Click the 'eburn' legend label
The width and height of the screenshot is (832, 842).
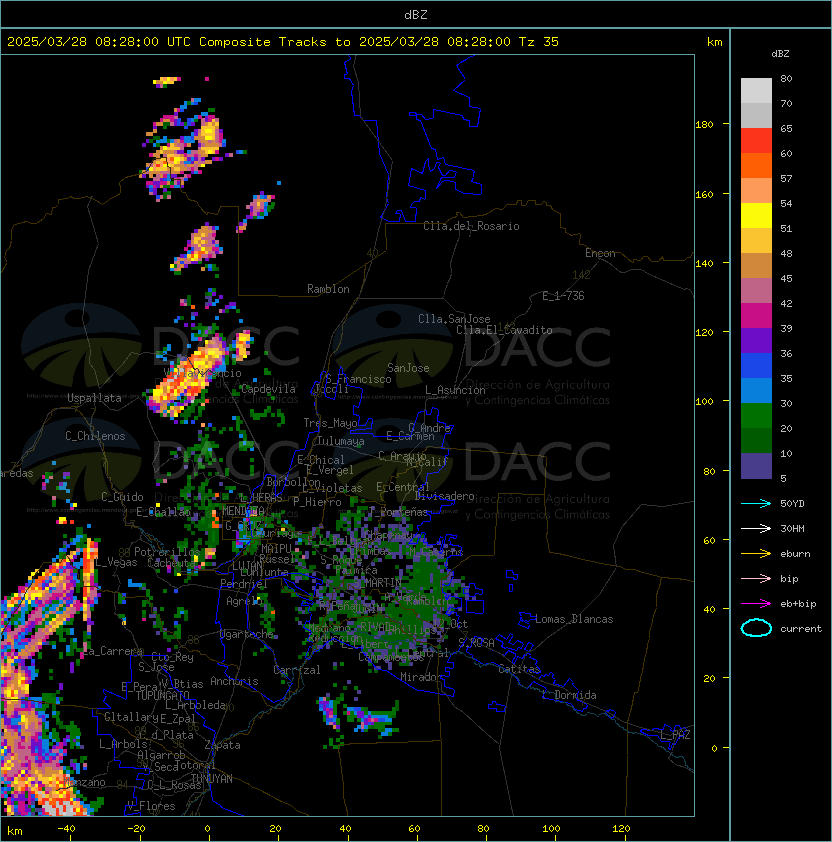795,554
